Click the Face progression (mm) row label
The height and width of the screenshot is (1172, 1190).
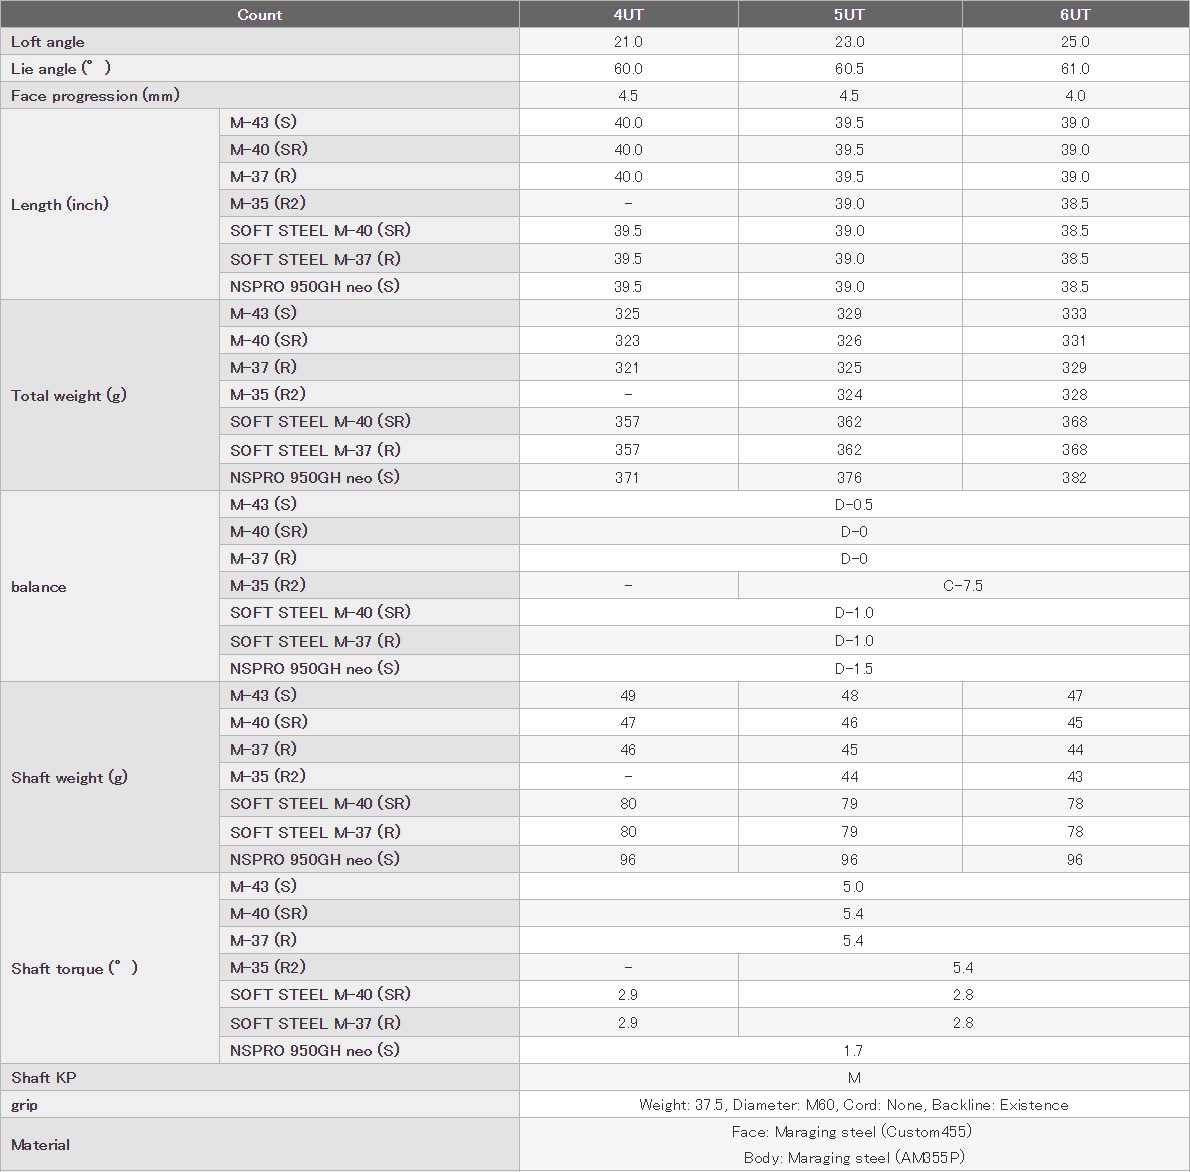(x=95, y=96)
